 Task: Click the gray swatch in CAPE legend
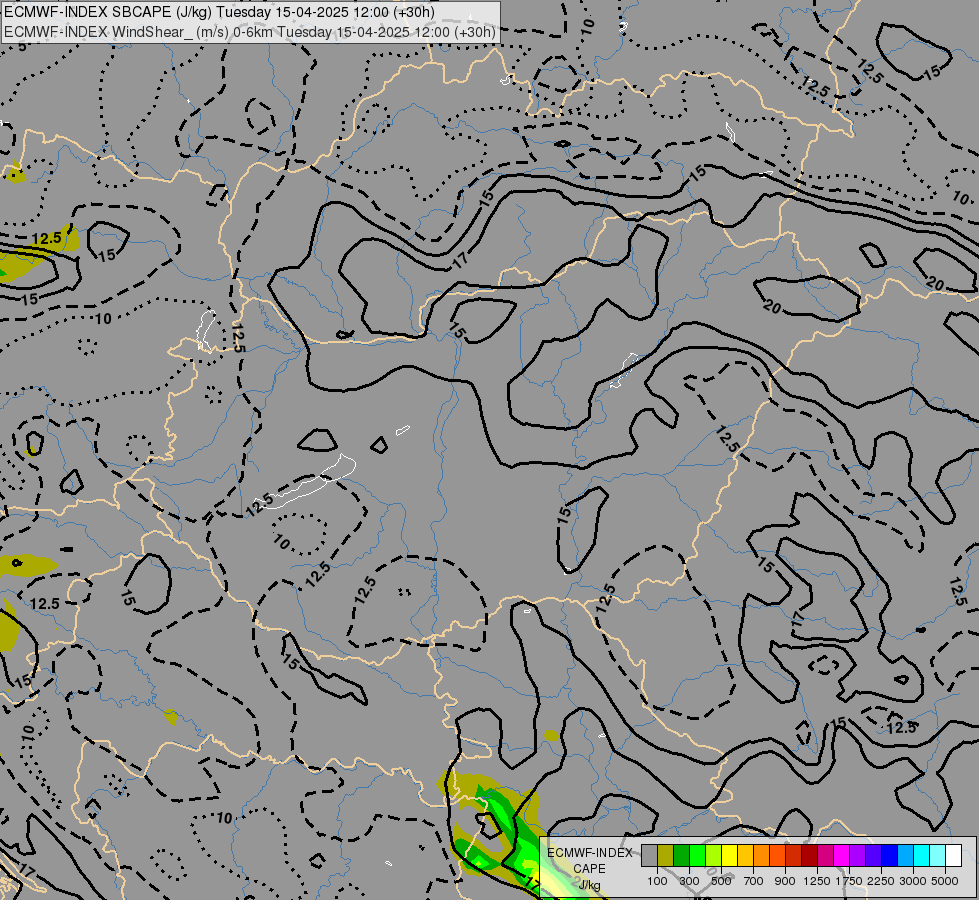(649, 855)
